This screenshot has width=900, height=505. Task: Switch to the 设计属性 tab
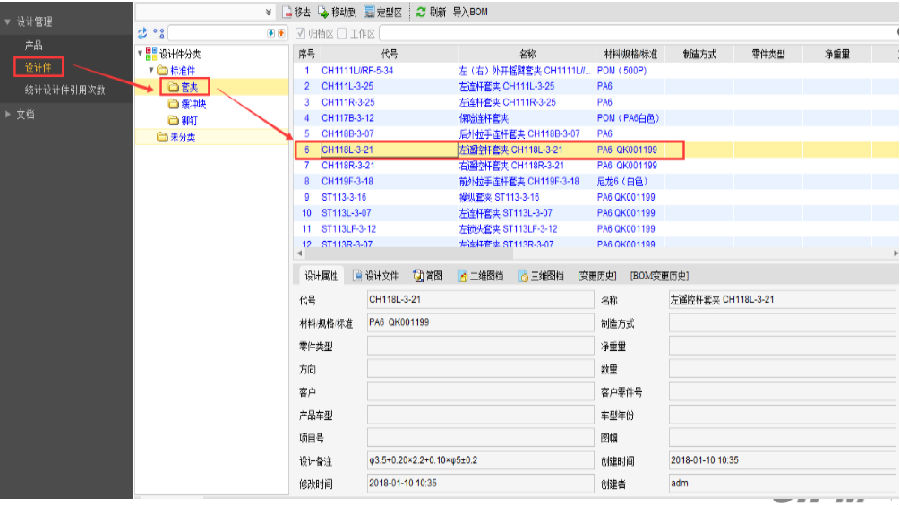321,276
